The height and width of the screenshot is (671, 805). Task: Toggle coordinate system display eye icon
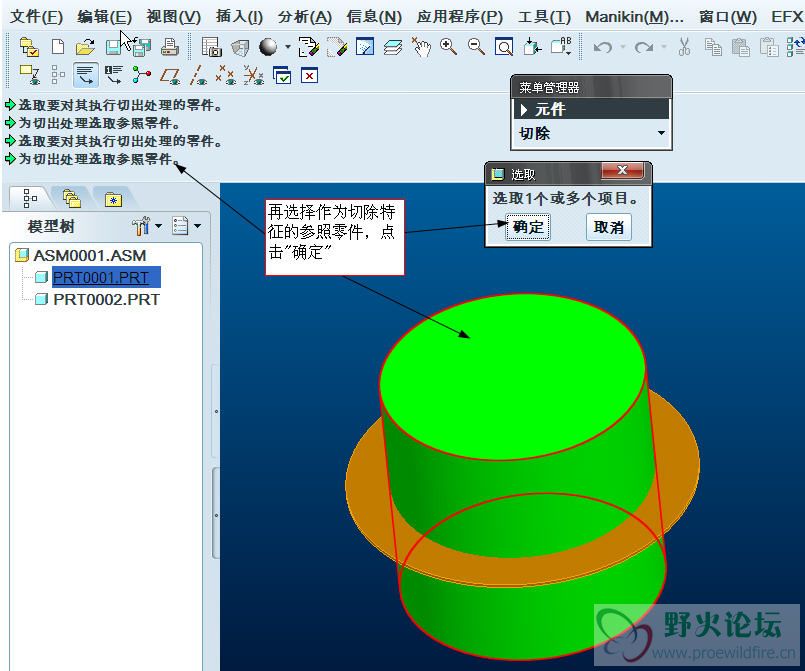(254, 75)
